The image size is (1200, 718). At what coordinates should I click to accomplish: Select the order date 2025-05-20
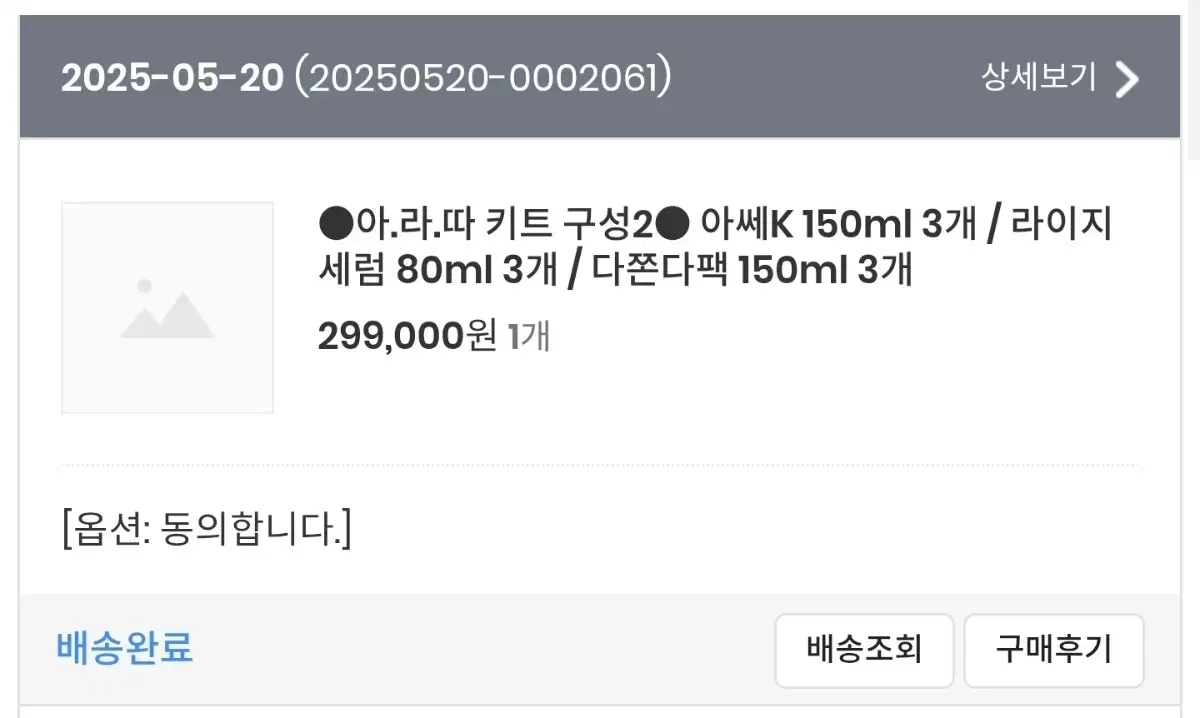click(x=172, y=78)
